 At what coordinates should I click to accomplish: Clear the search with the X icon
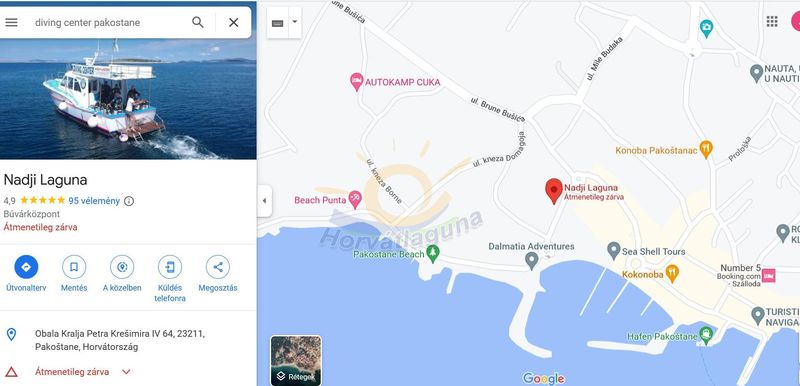(234, 22)
